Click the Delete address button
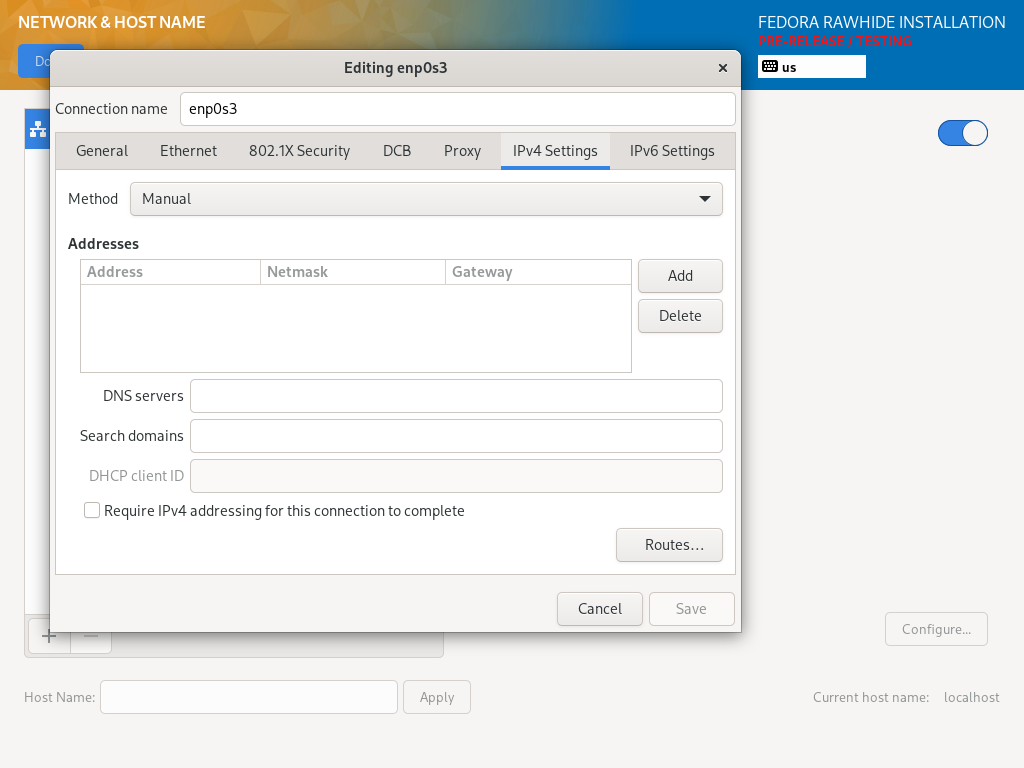 click(680, 315)
